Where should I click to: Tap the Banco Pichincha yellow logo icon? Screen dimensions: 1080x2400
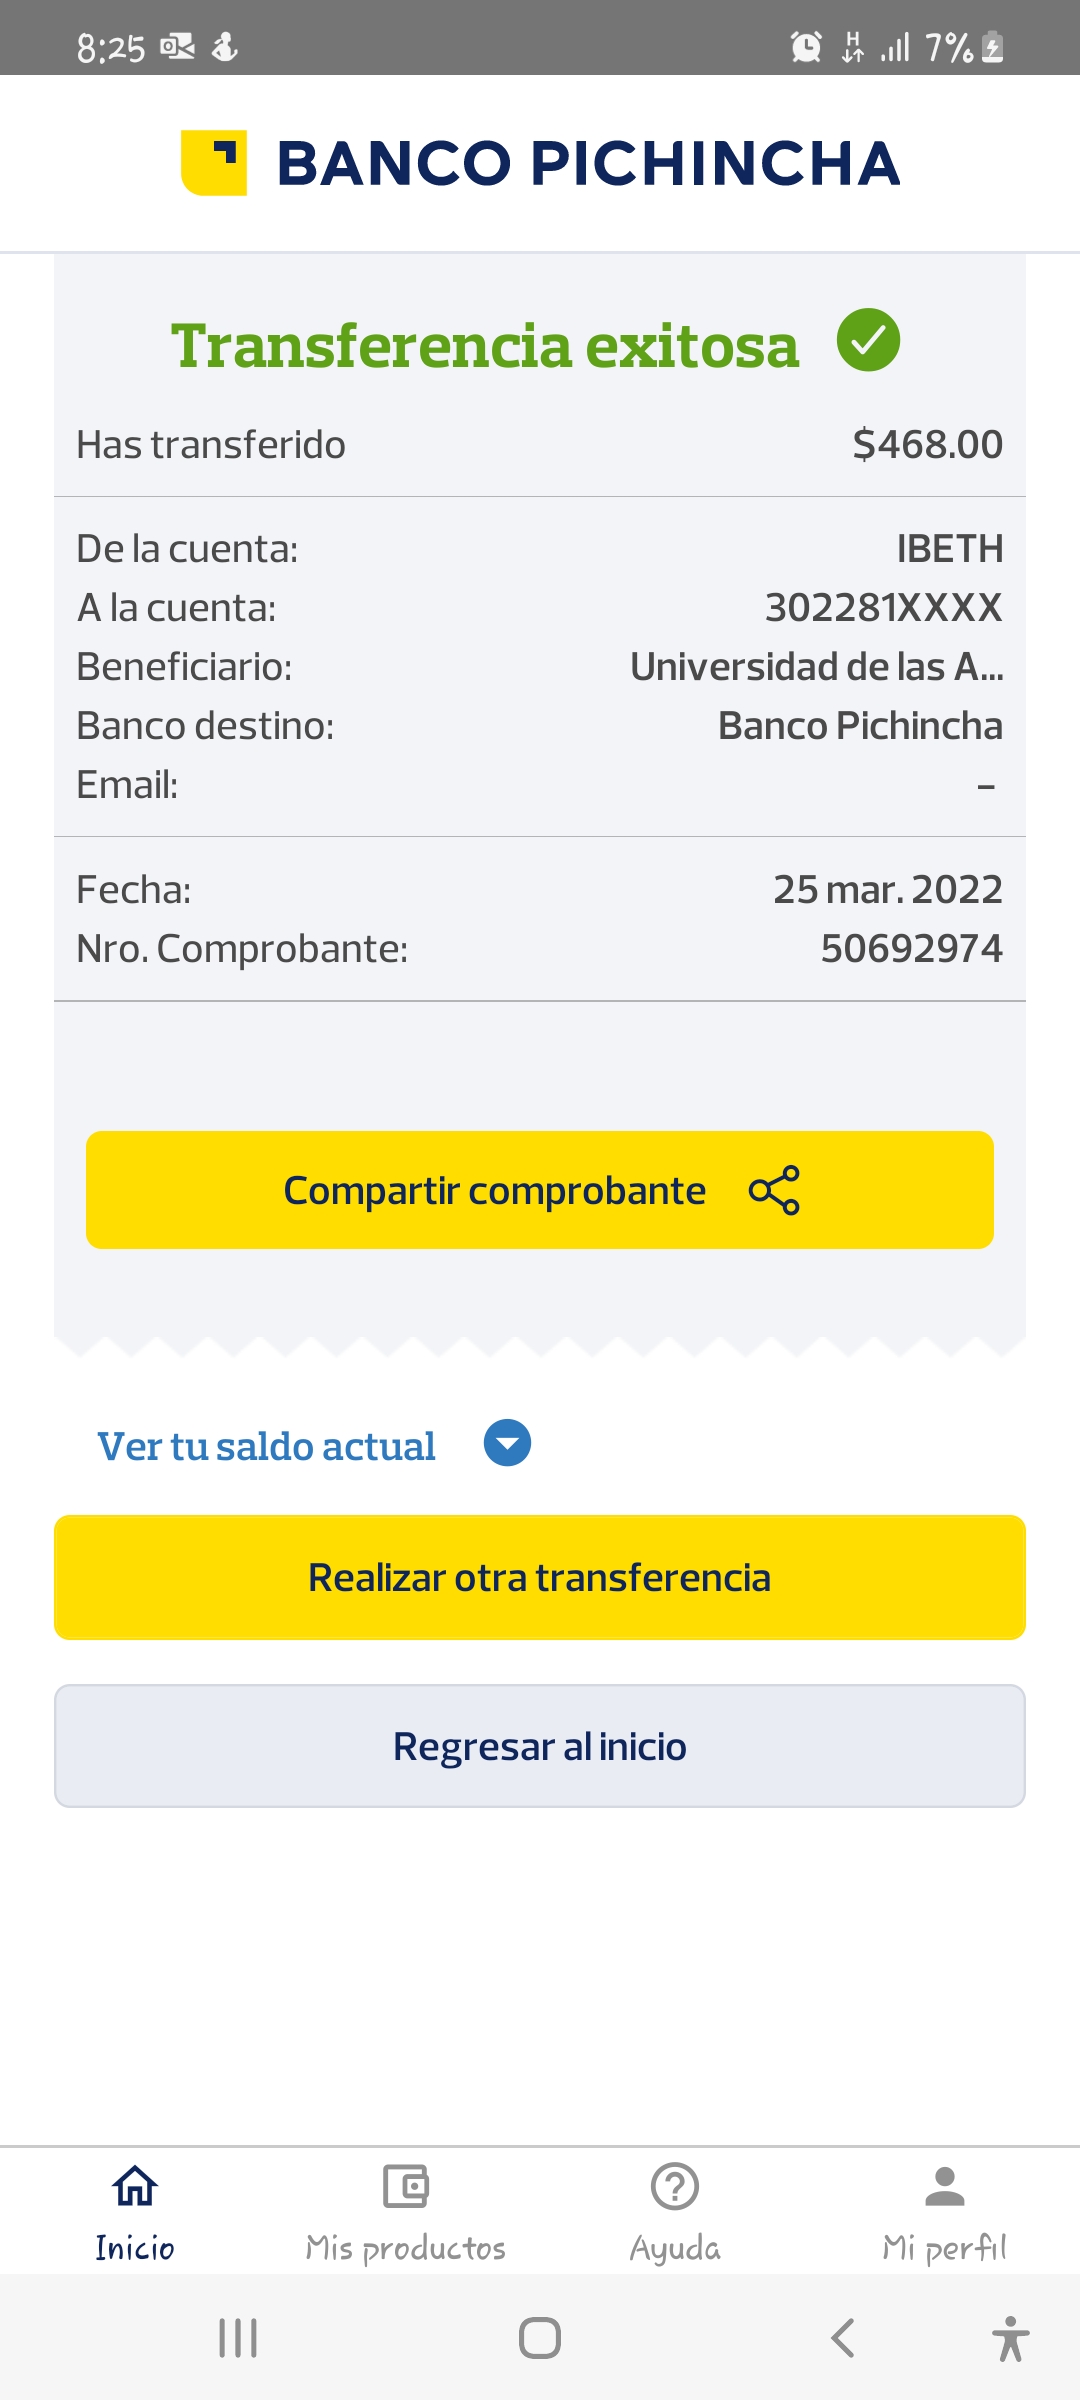[x=214, y=163]
